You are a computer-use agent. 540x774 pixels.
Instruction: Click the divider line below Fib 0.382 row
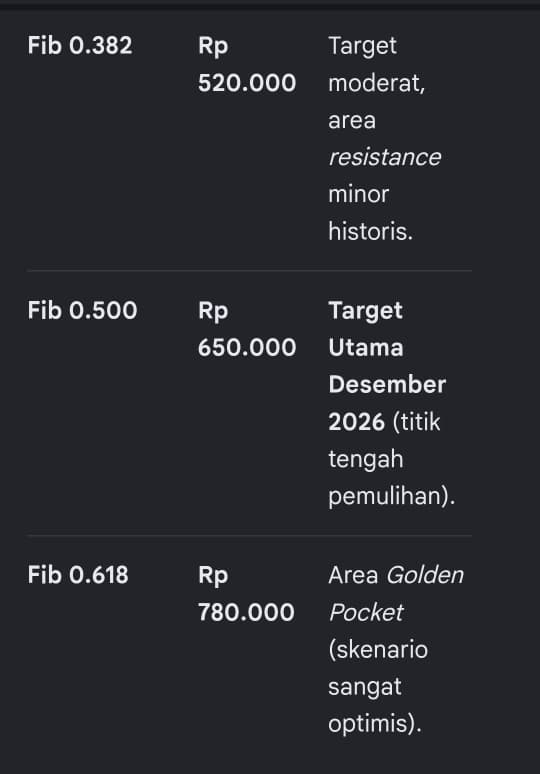(x=249, y=271)
